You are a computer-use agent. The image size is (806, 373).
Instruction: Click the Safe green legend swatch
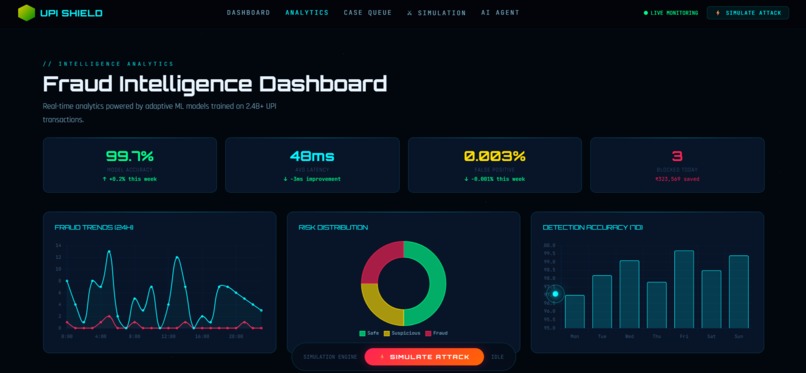[362, 333]
